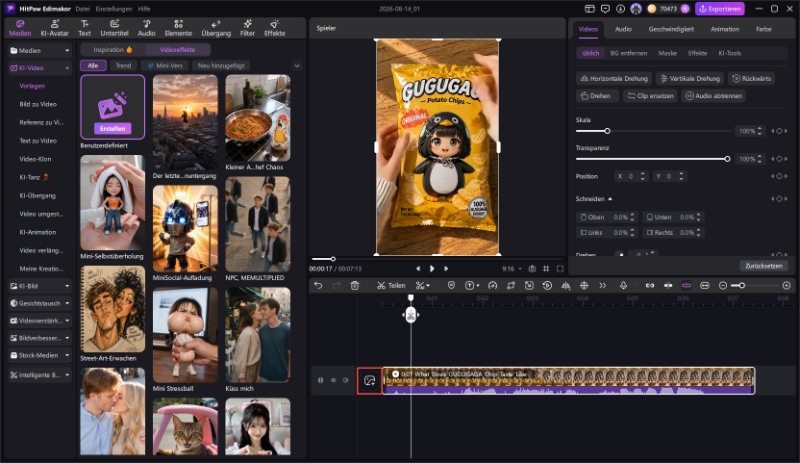Open the layout switcher icon in title bar

click(x=590, y=9)
